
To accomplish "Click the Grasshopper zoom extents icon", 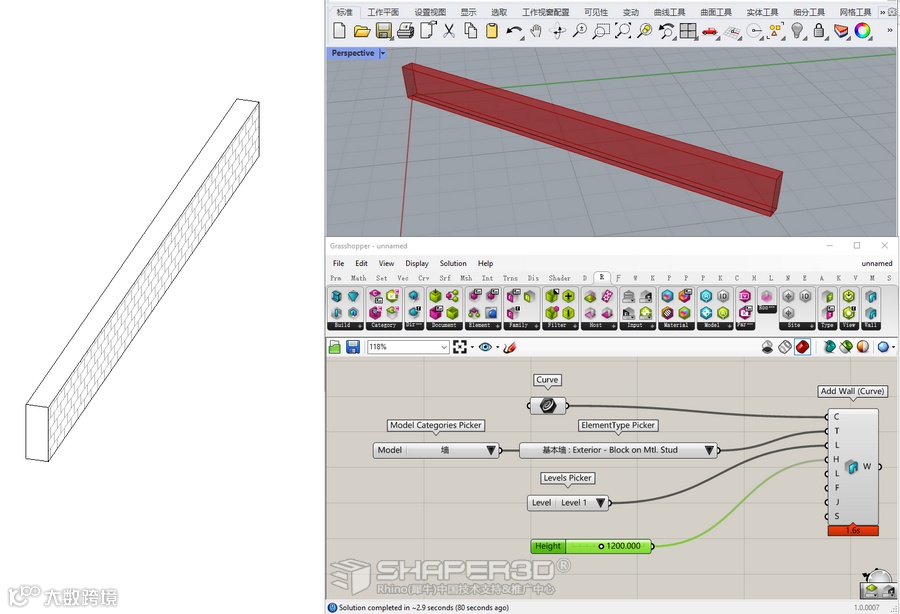I will click(460, 347).
